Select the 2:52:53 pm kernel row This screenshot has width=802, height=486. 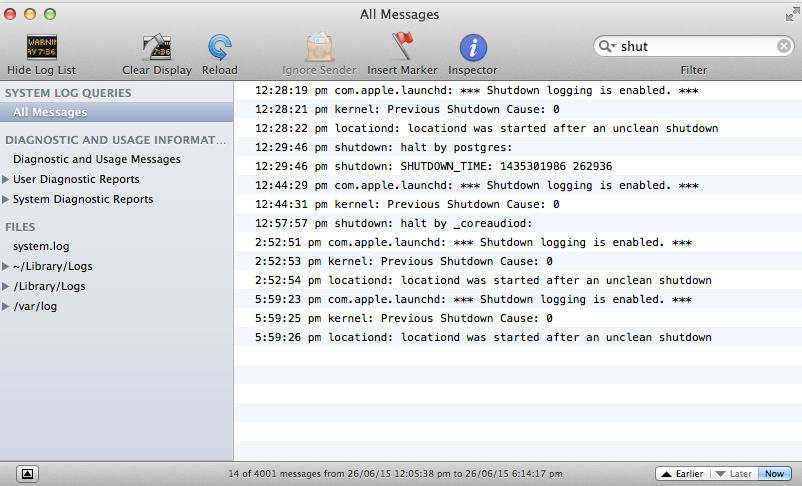[518, 261]
